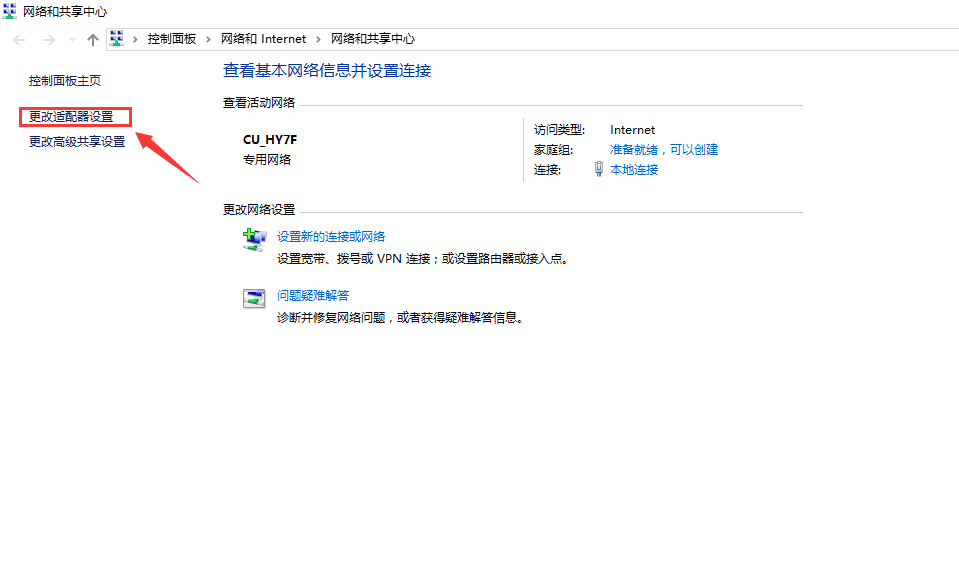959x566 pixels.
Task: Open the recent locations dropdown arrow
Action: pyautogui.click(x=72, y=40)
